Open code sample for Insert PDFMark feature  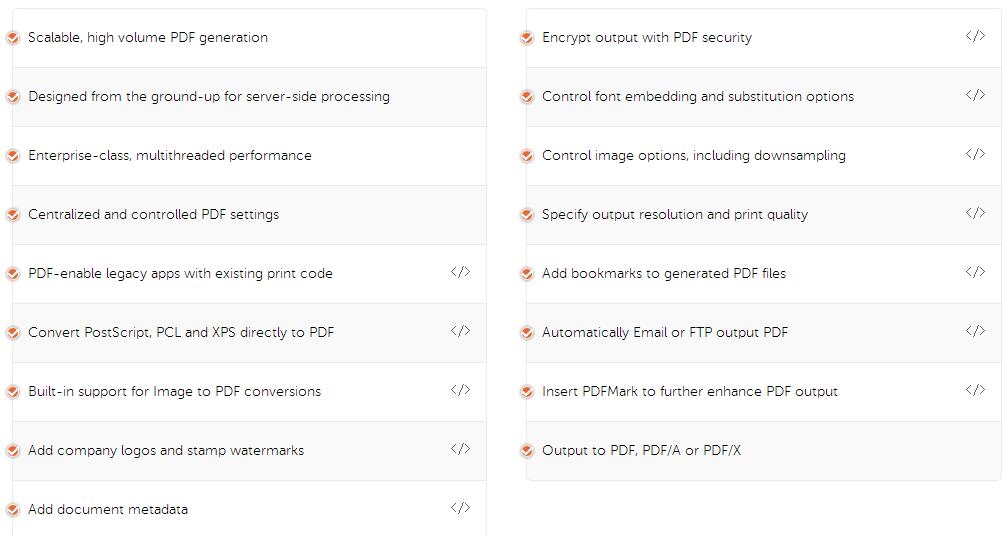pyautogui.click(x=976, y=390)
